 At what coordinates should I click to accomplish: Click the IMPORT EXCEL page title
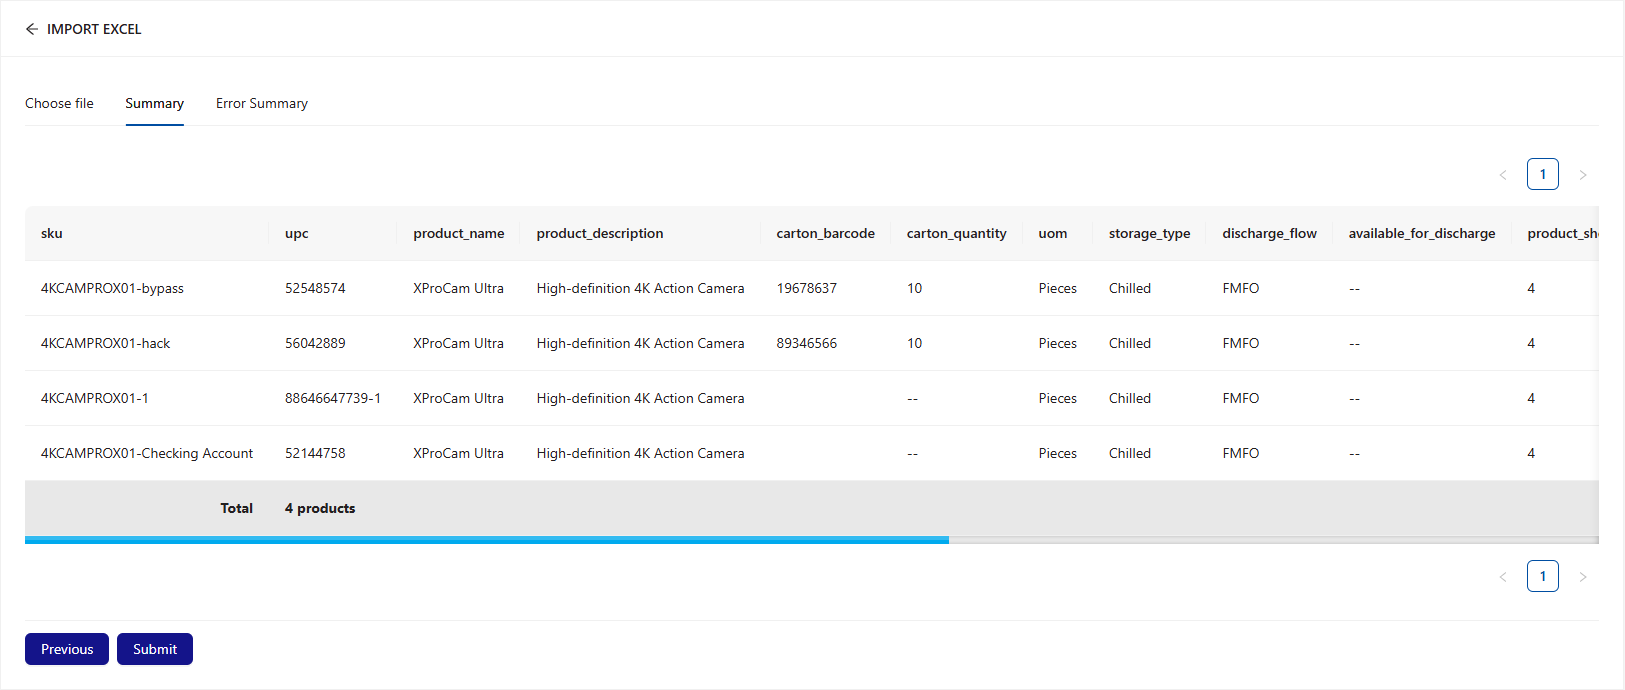(94, 29)
